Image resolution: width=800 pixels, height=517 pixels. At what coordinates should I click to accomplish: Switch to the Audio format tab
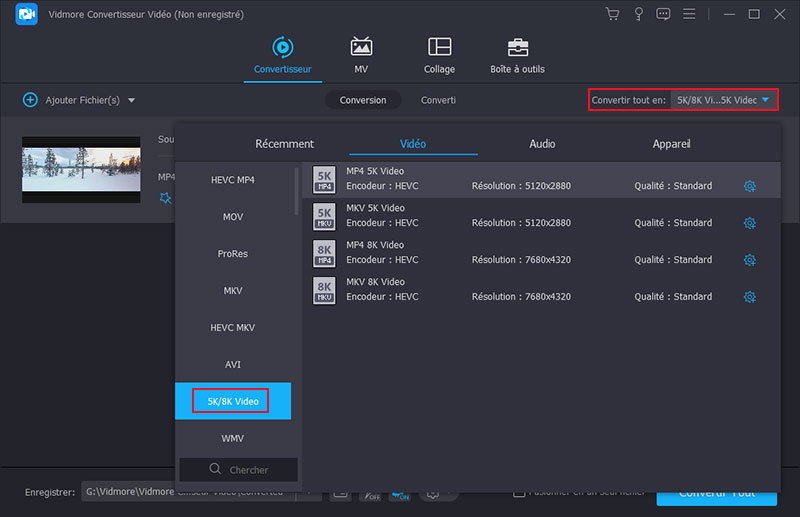point(542,144)
